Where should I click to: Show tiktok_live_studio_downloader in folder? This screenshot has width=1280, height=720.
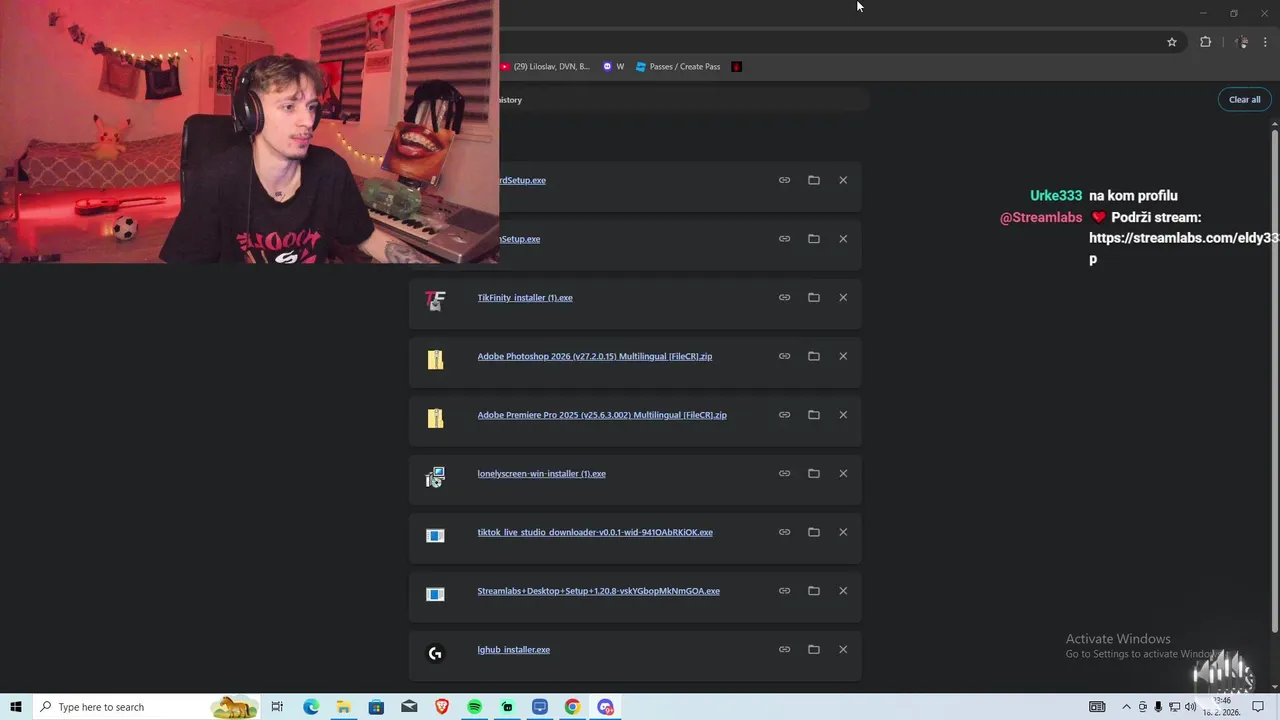click(813, 532)
